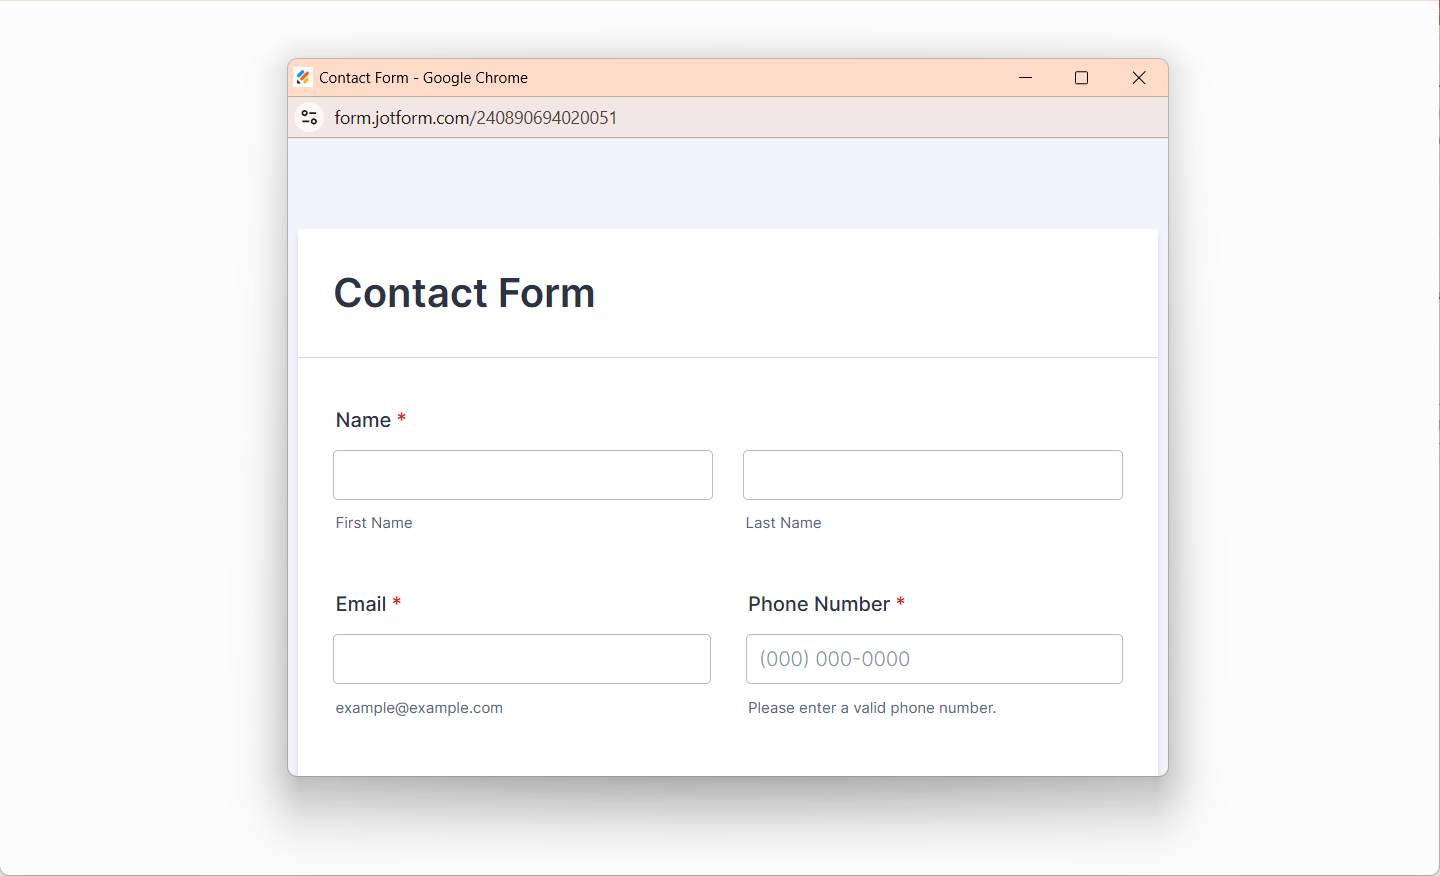Click the "Please enter a valid phone number" hint

coord(871,708)
